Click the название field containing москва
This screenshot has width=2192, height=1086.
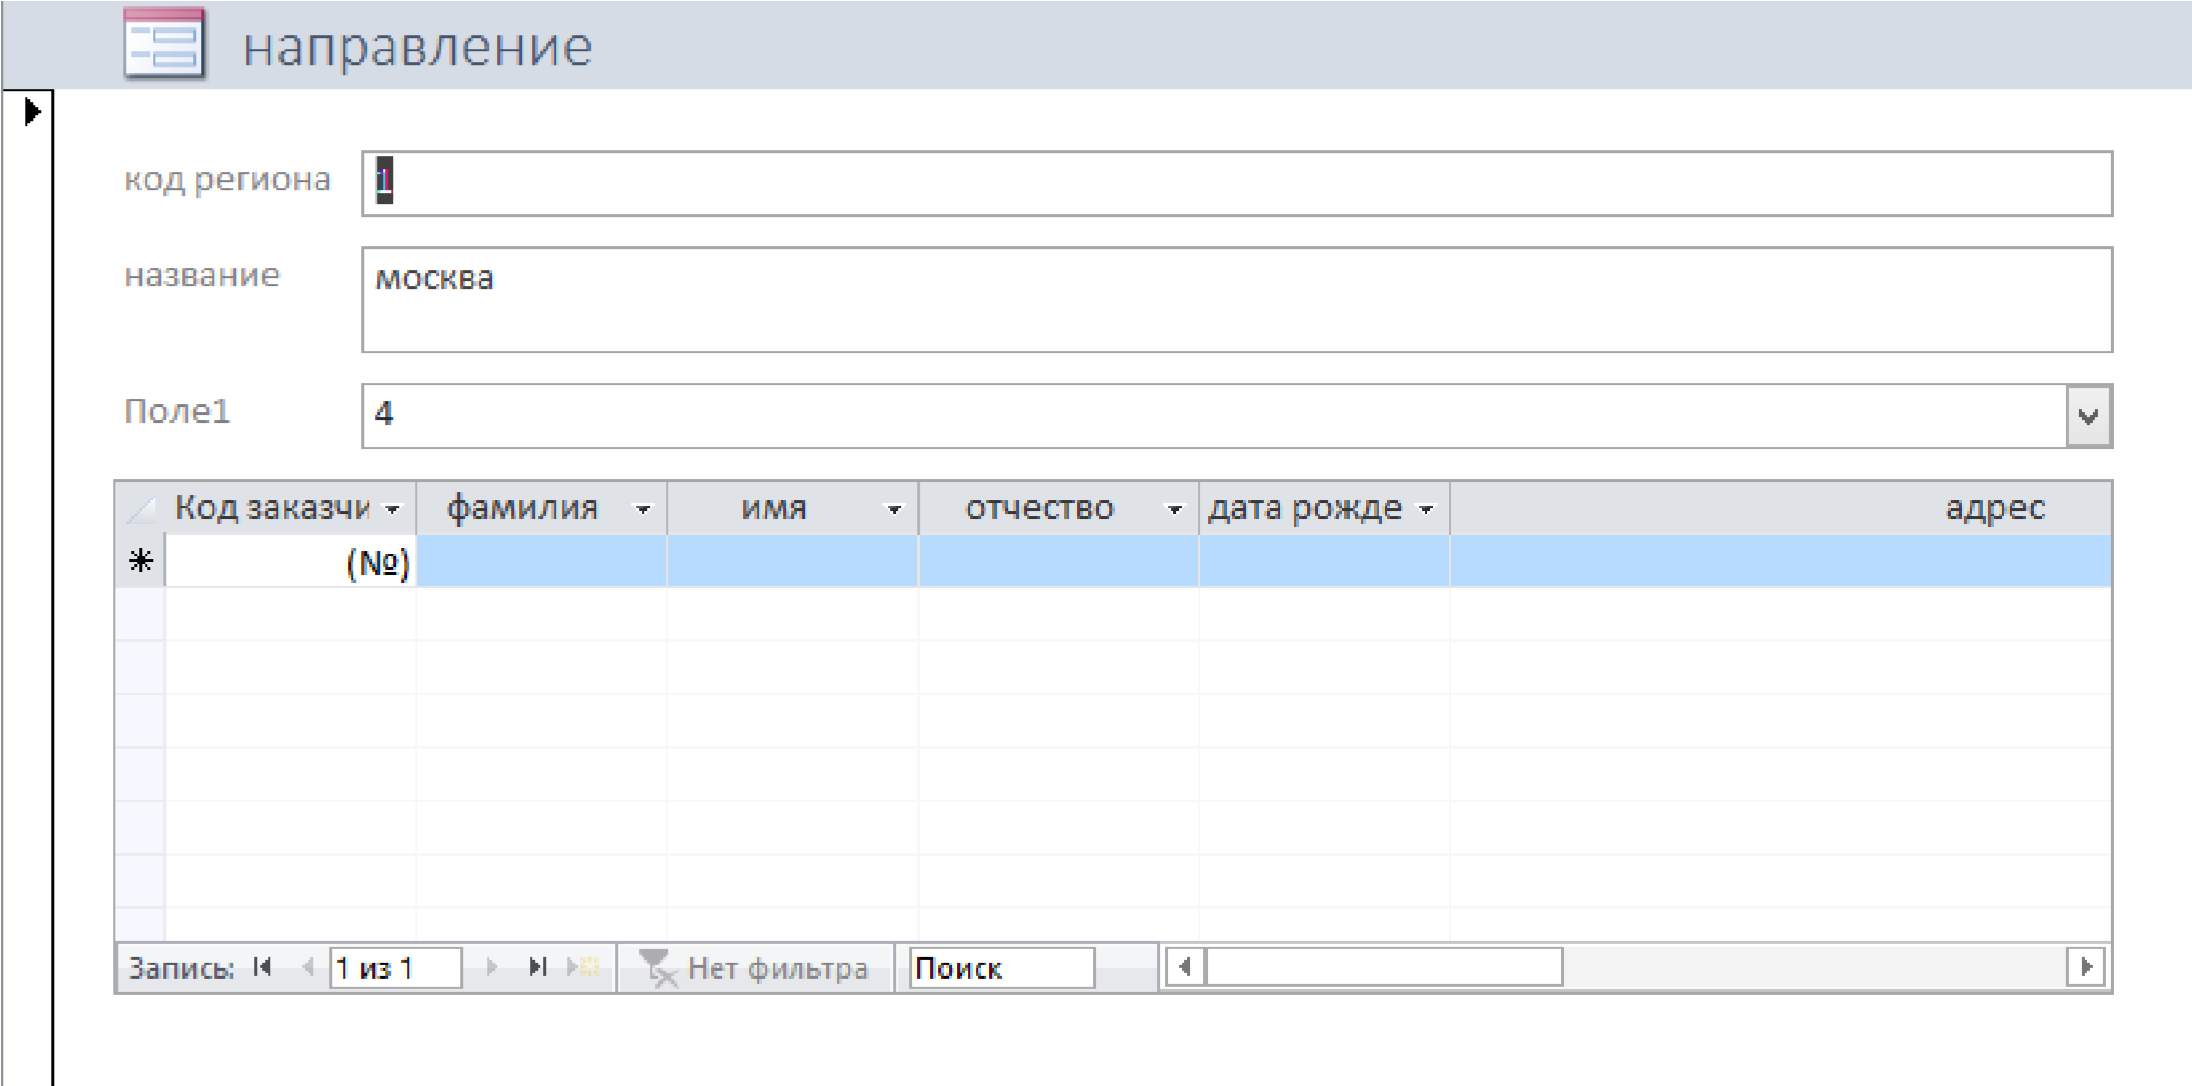coord(1237,300)
